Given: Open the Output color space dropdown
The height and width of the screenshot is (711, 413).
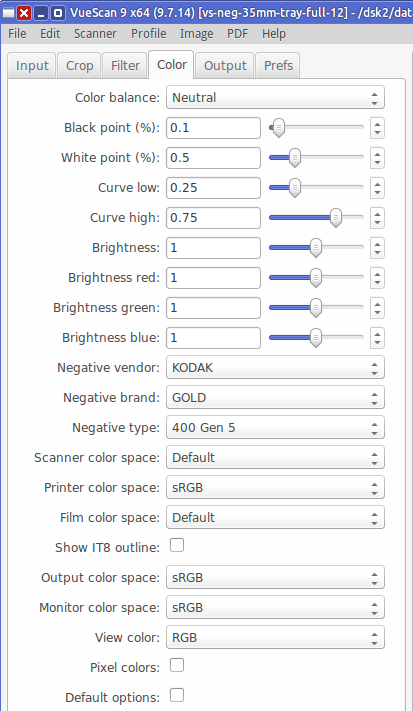Looking at the screenshot, I should pos(275,578).
